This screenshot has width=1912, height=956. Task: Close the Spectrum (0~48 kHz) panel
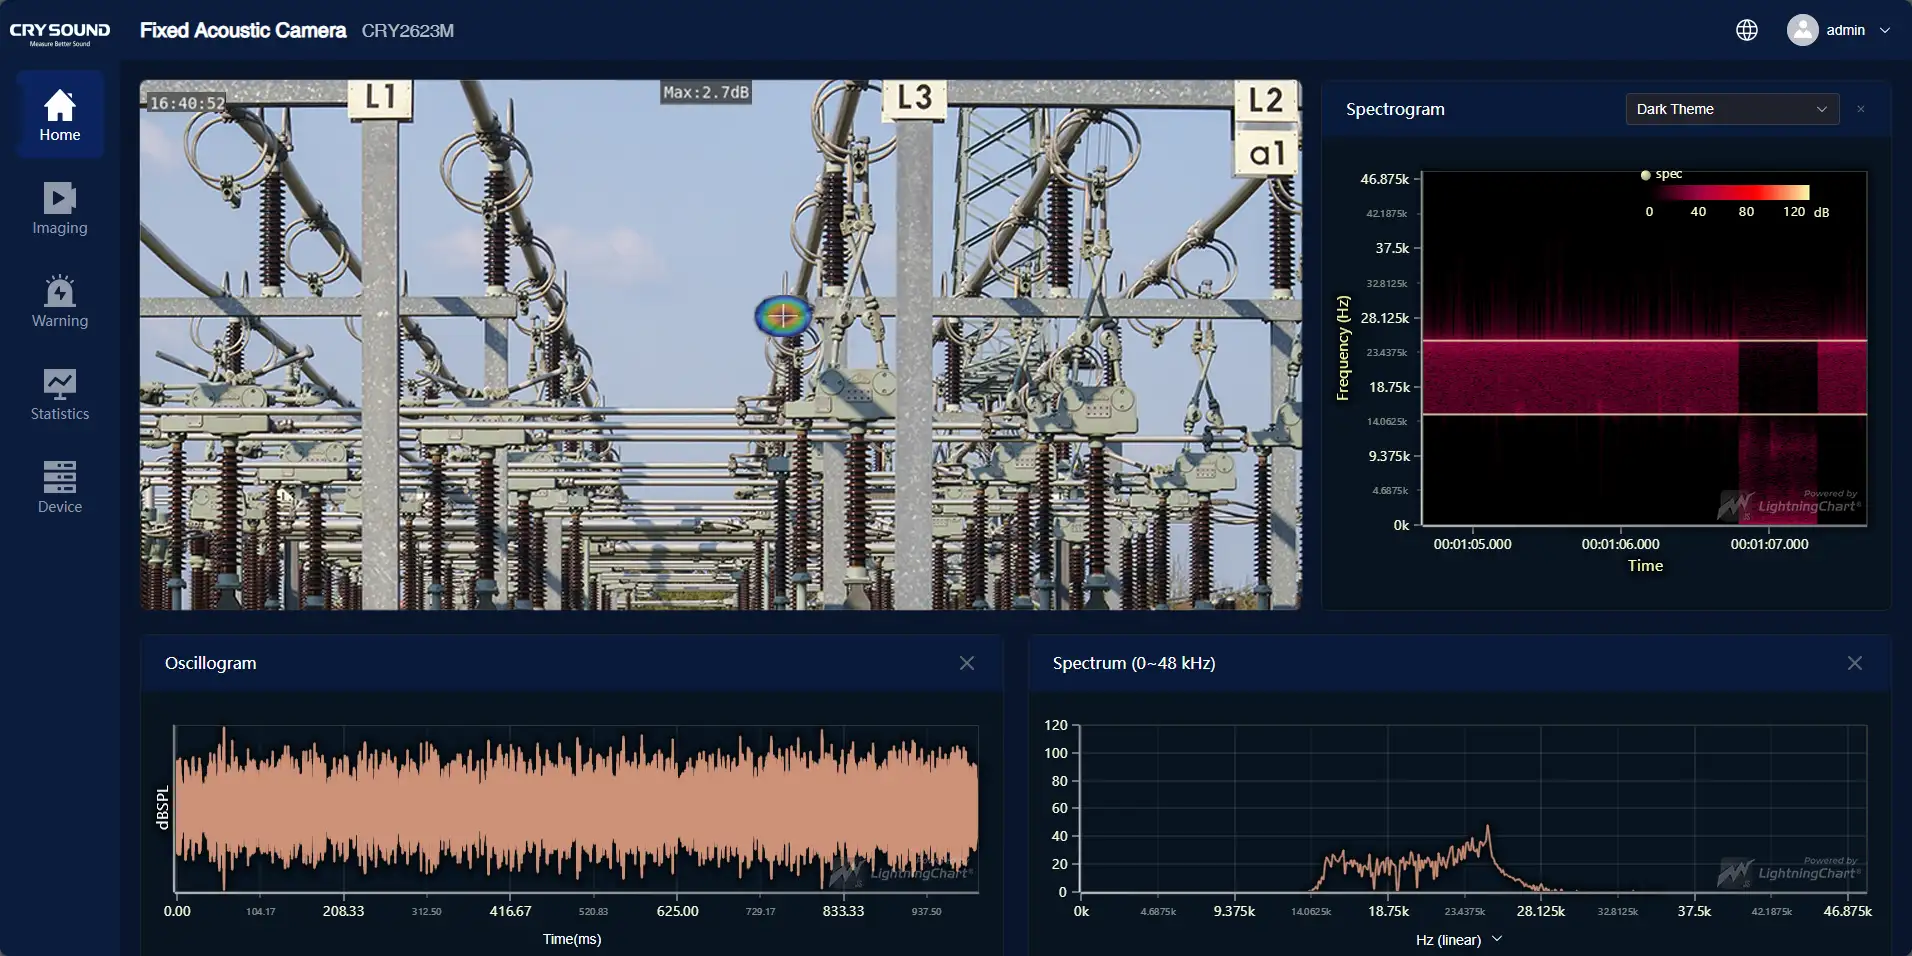pos(1854,663)
